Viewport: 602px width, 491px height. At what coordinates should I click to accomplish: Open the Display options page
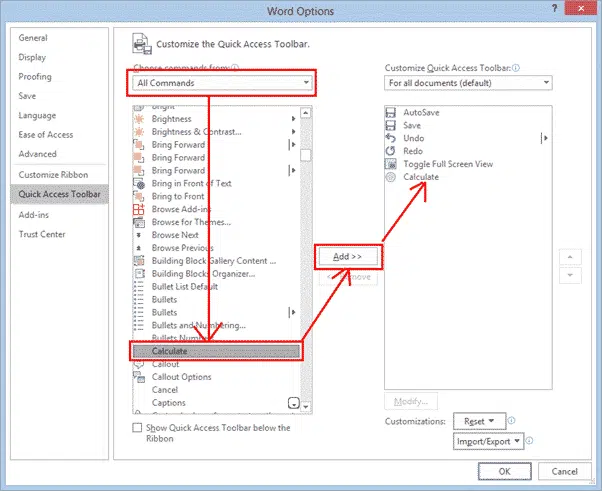pyautogui.click(x=32, y=57)
